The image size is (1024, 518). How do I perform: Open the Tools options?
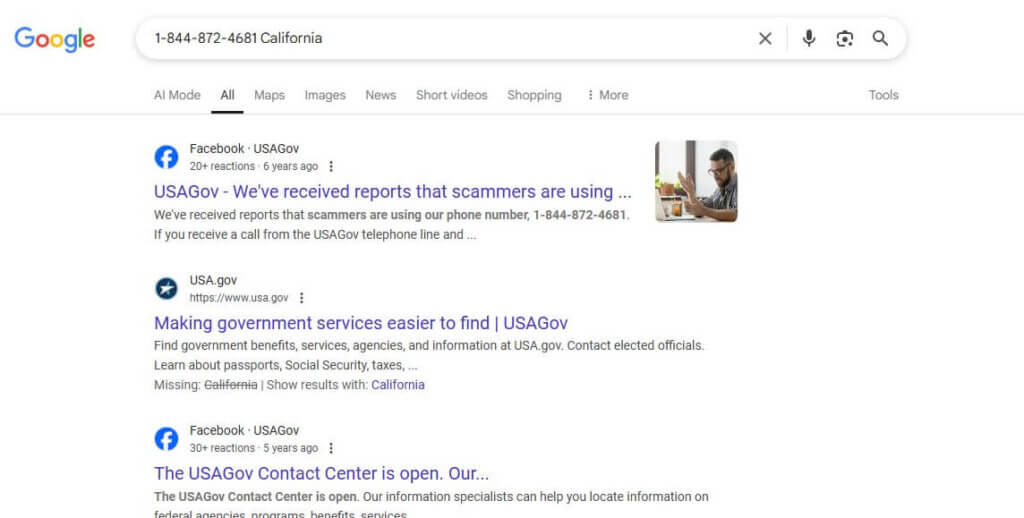[883, 95]
